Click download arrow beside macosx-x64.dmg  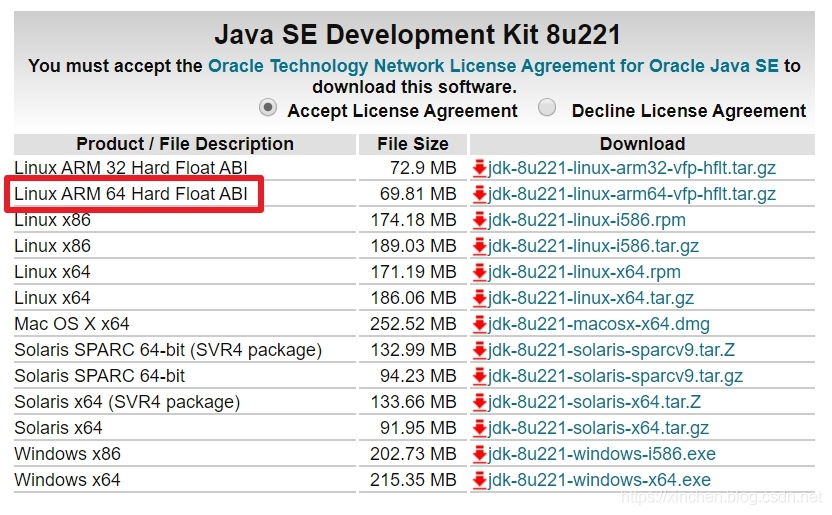click(x=480, y=324)
